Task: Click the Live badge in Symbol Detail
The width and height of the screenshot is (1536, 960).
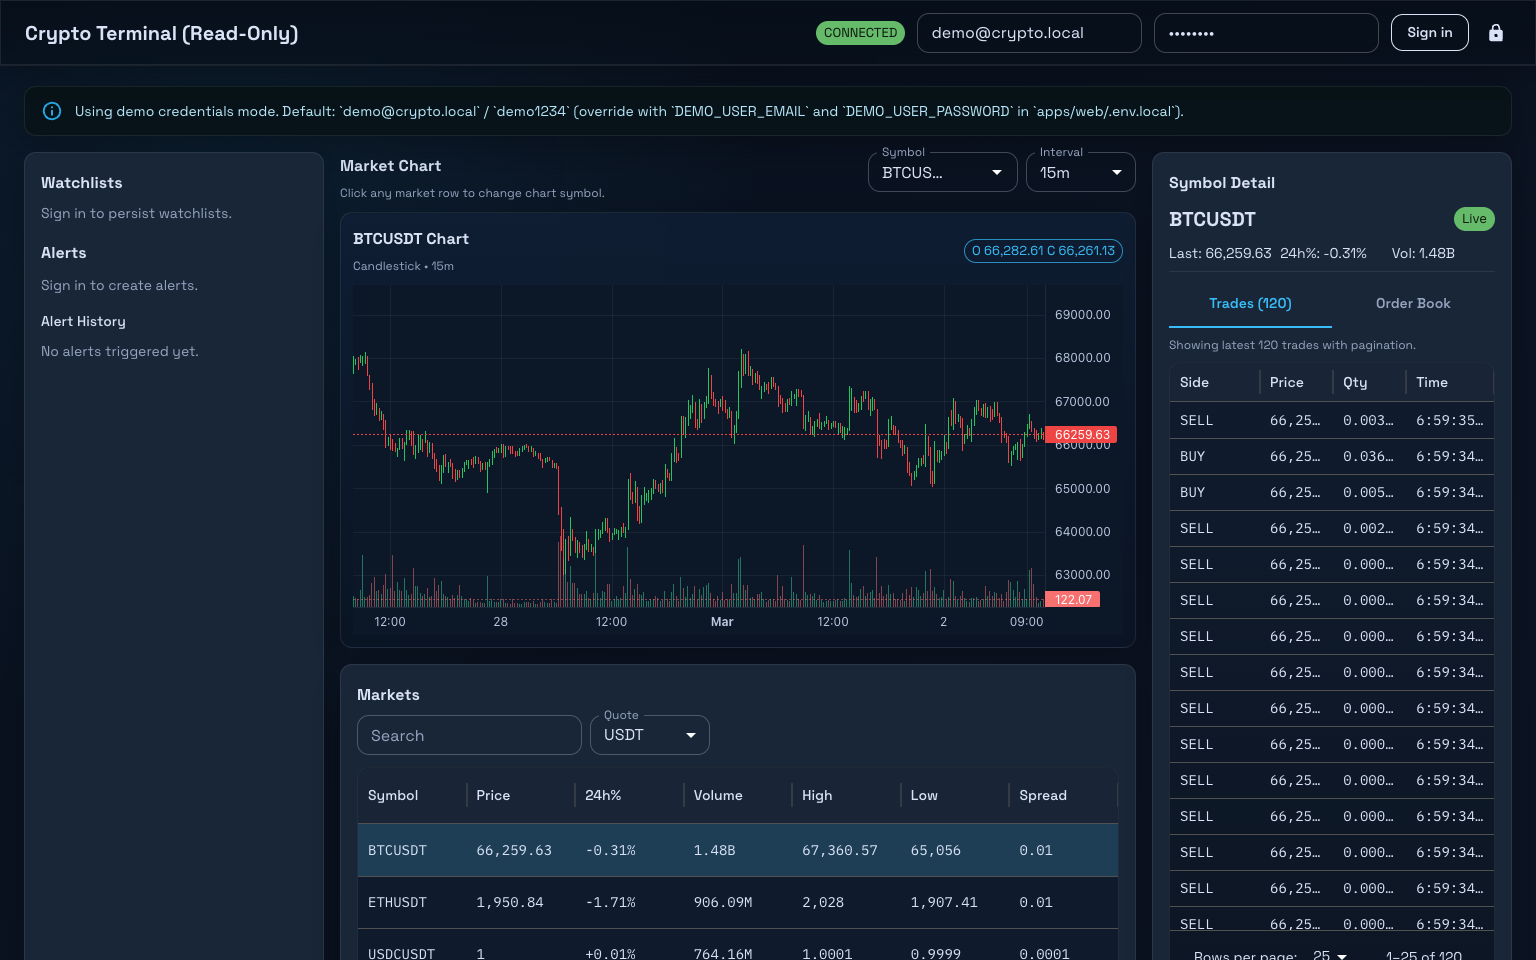Action: [x=1473, y=219]
